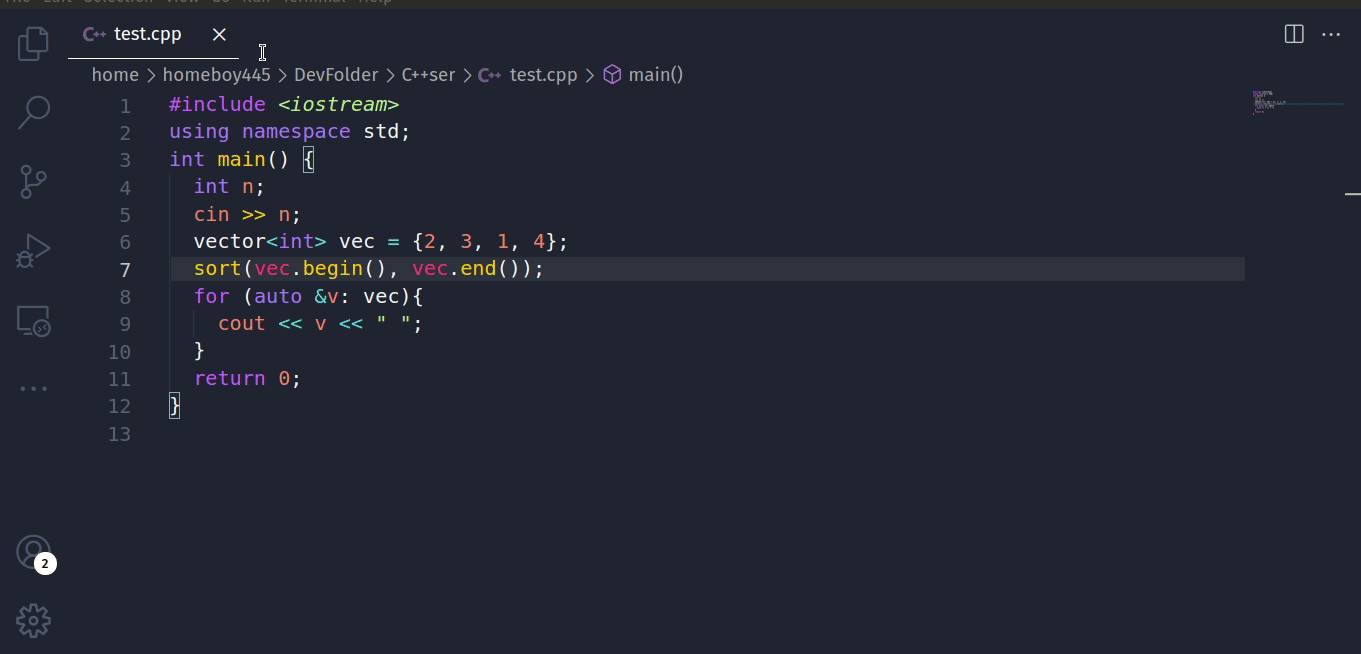
Task: Close the test.cpp tab
Action: pyautogui.click(x=219, y=34)
